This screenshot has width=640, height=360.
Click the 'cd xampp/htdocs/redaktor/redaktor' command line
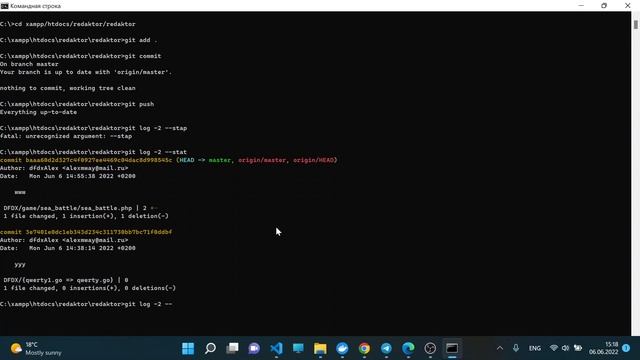68,24
